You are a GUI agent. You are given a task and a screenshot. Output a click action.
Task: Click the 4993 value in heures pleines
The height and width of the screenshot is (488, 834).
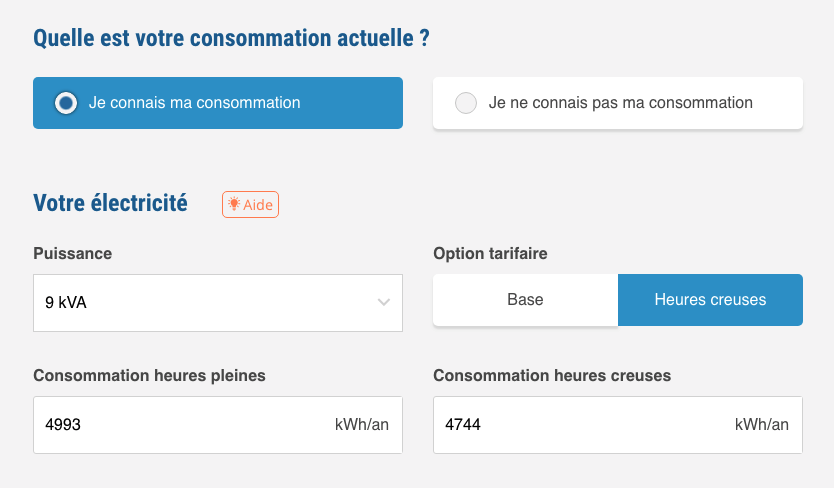click(x=63, y=424)
